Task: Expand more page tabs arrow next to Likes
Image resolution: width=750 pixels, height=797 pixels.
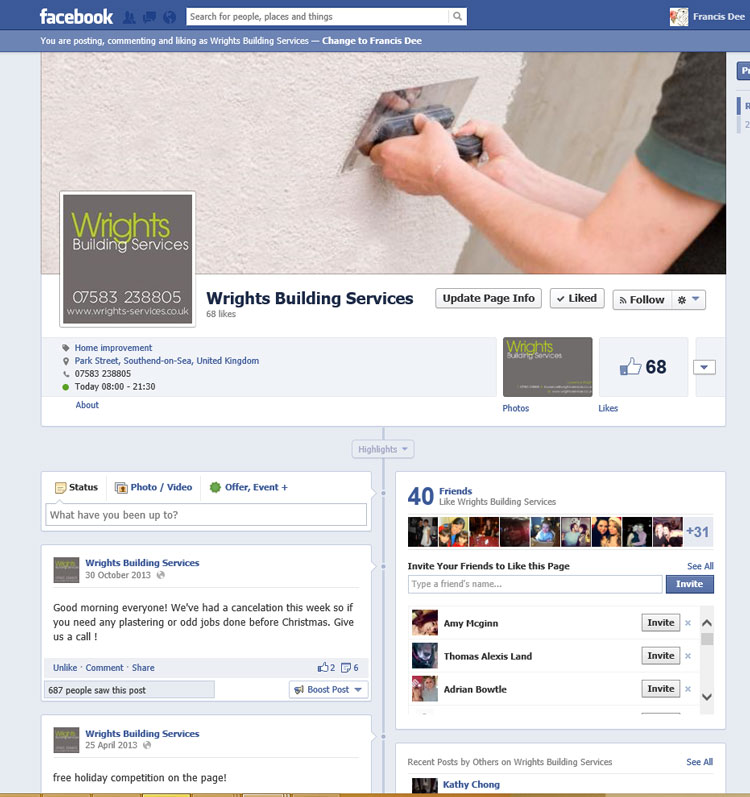Action: (x=704, y=367)
